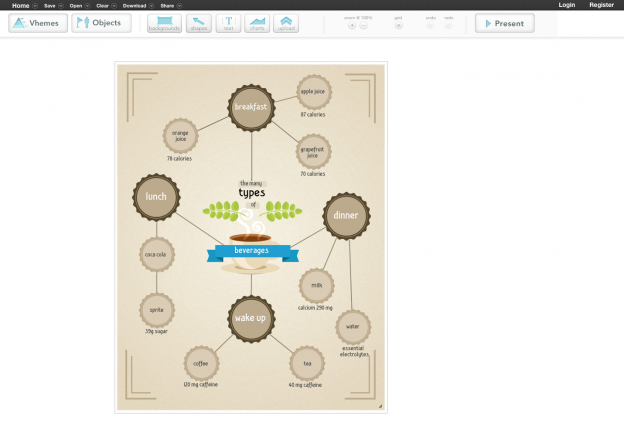This screenshot has width=624, height=440.
Task: Expand the Download dropdown arrow
Action: pyautogui.click(x=152, y=6)
